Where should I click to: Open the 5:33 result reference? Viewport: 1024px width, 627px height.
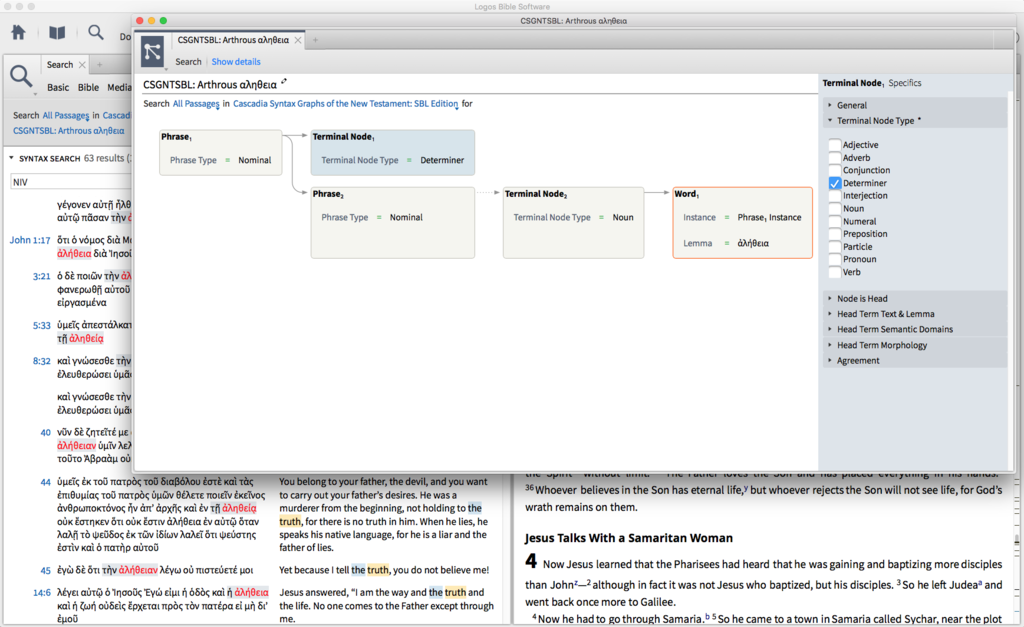(x=42, y=325)
